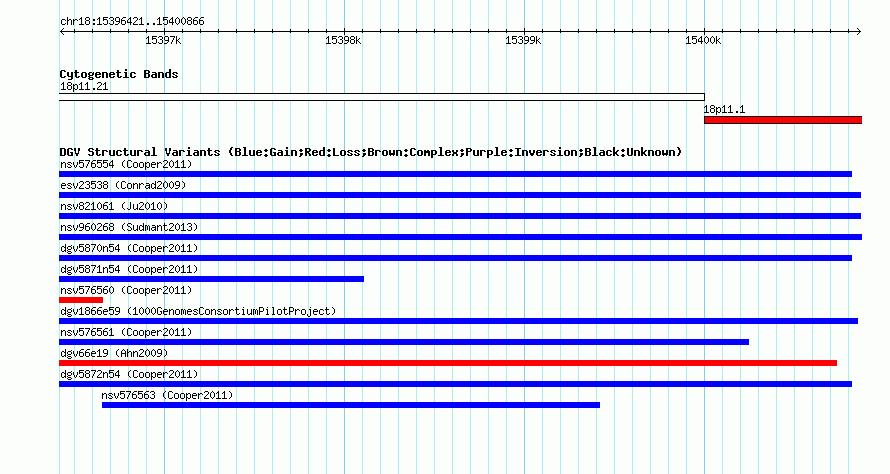
Task: Click the blue bar under esv23538
Action: pos(460,195)
